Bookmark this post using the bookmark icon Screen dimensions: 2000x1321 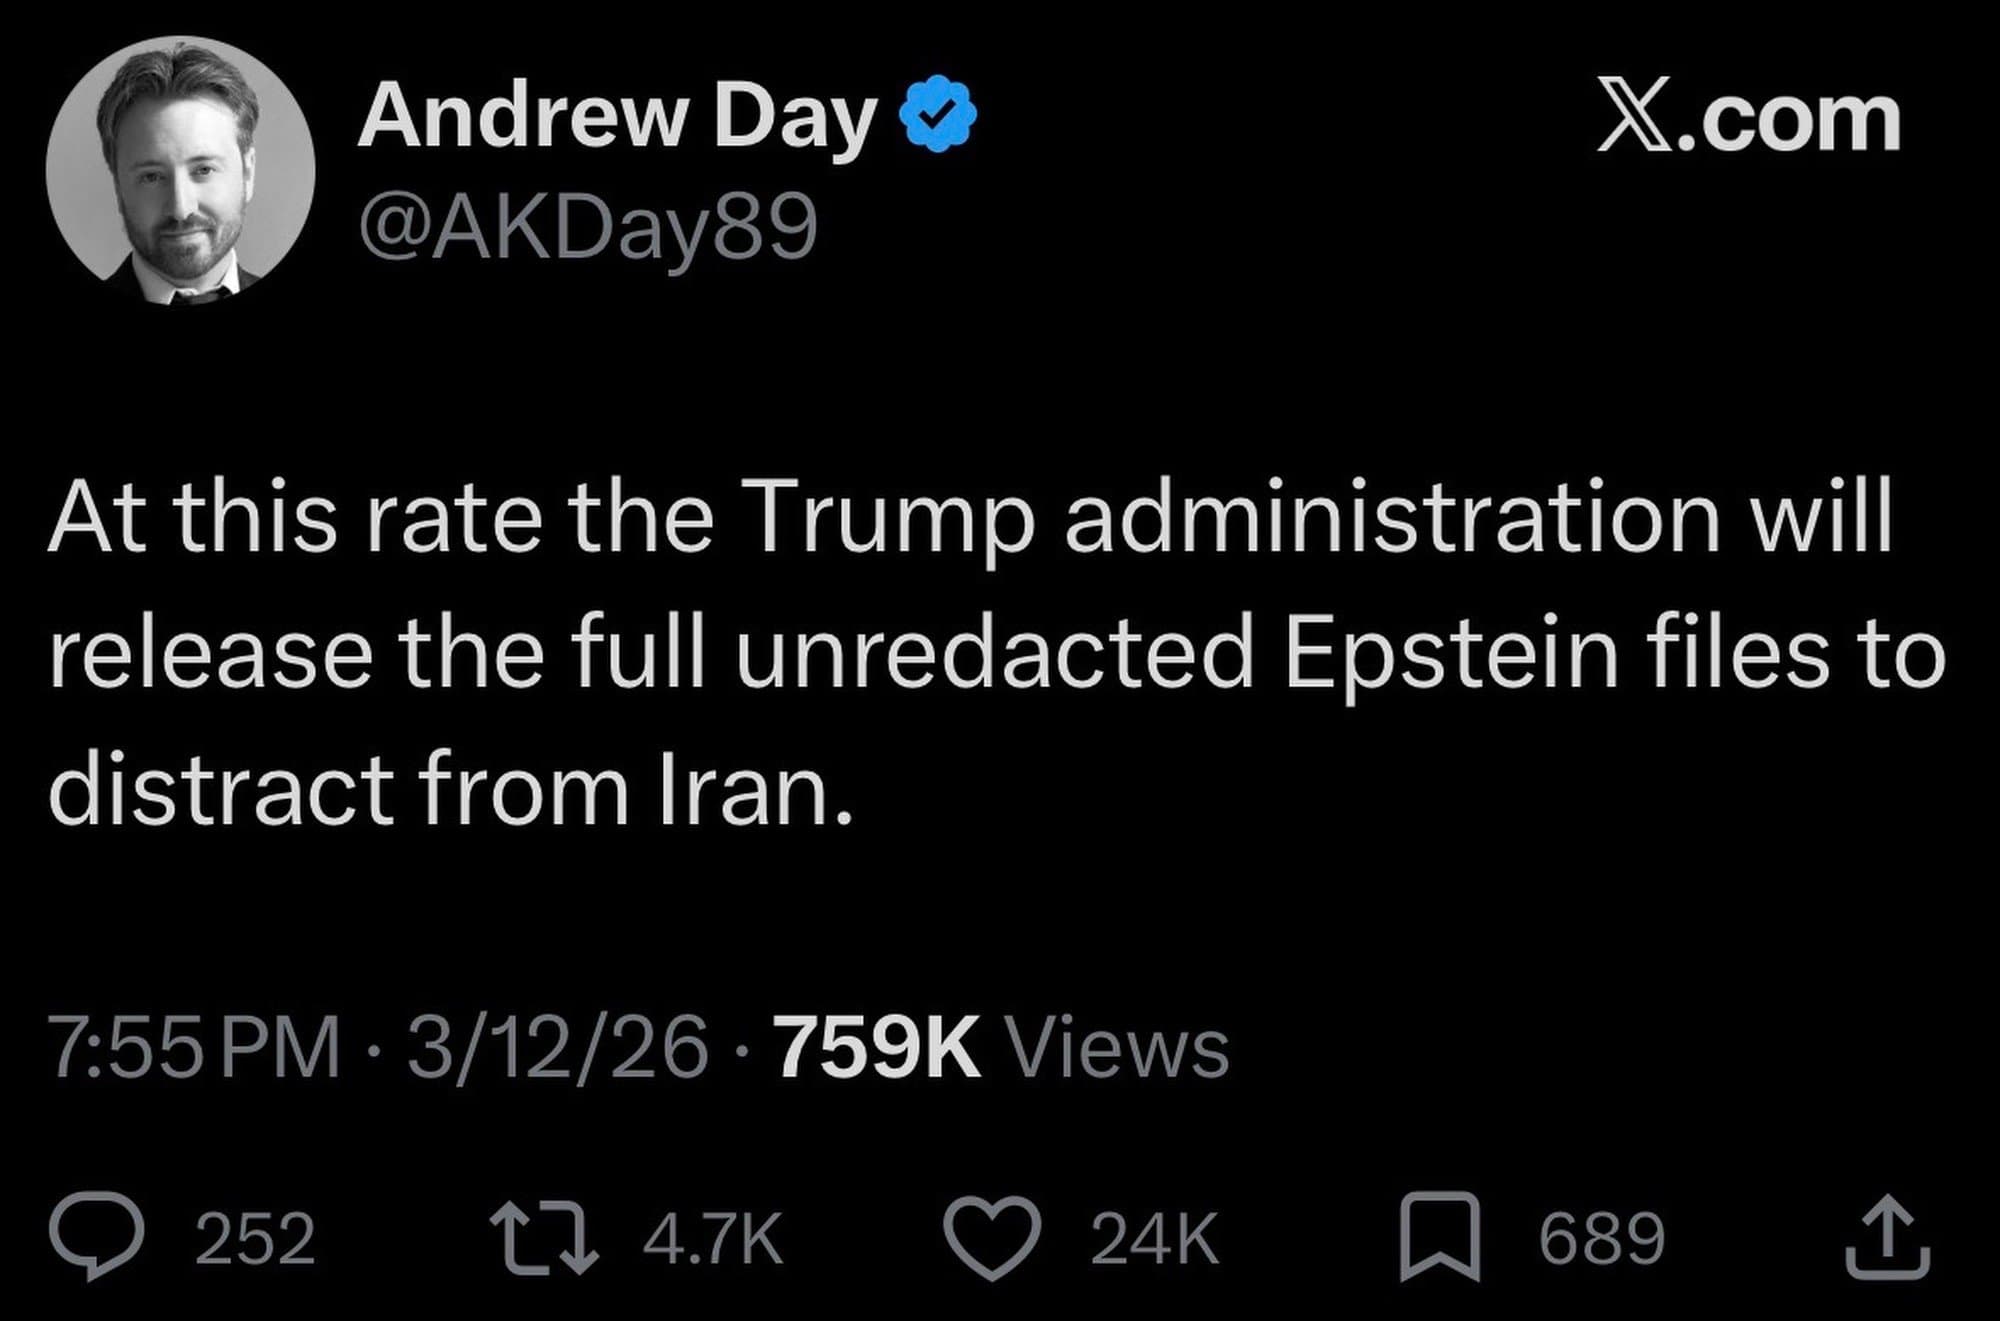coord(1437,1238)
